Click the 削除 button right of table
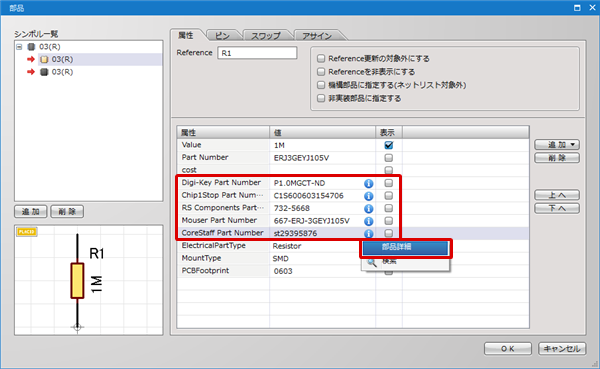Screen dimensions: 600x369 point(557,158)
